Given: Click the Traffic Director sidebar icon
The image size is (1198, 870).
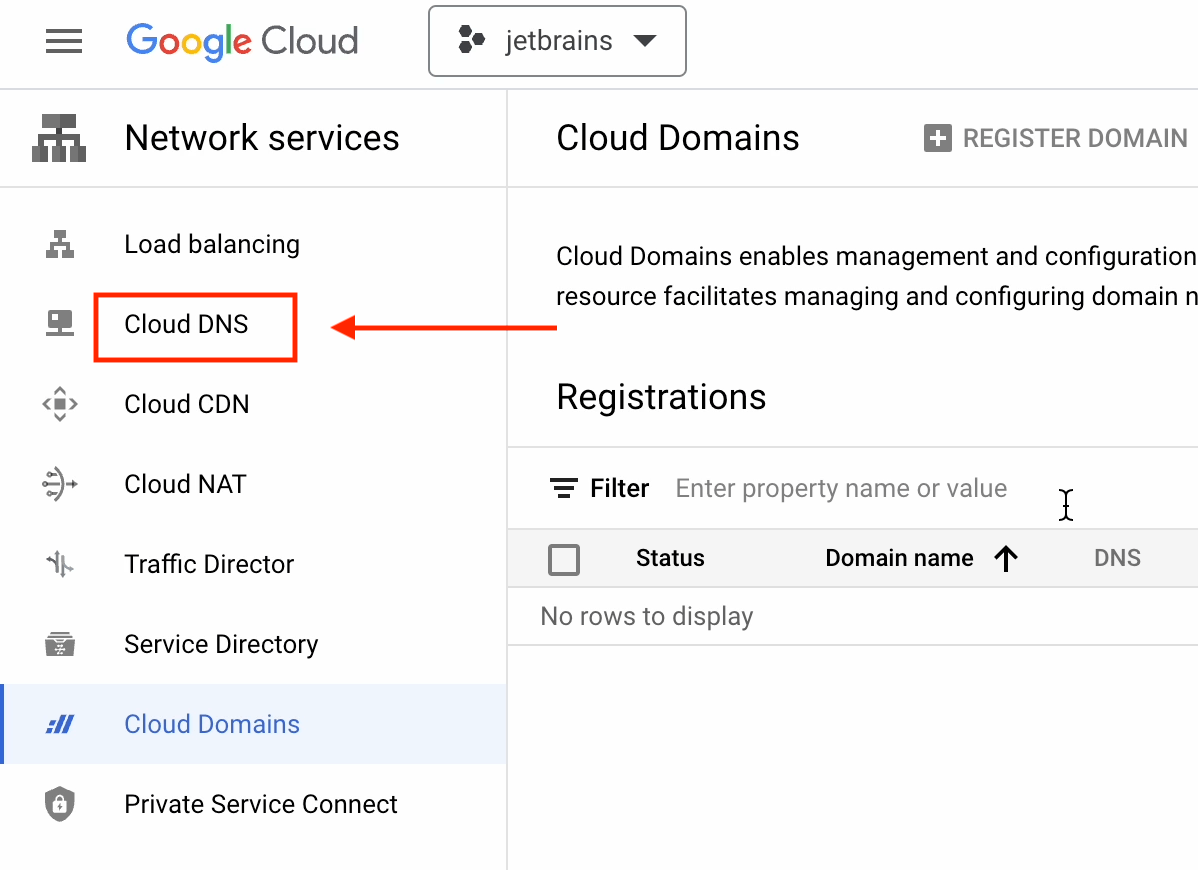Looking at the screenshot, I should pyautogui.click(x=60, y=564).
